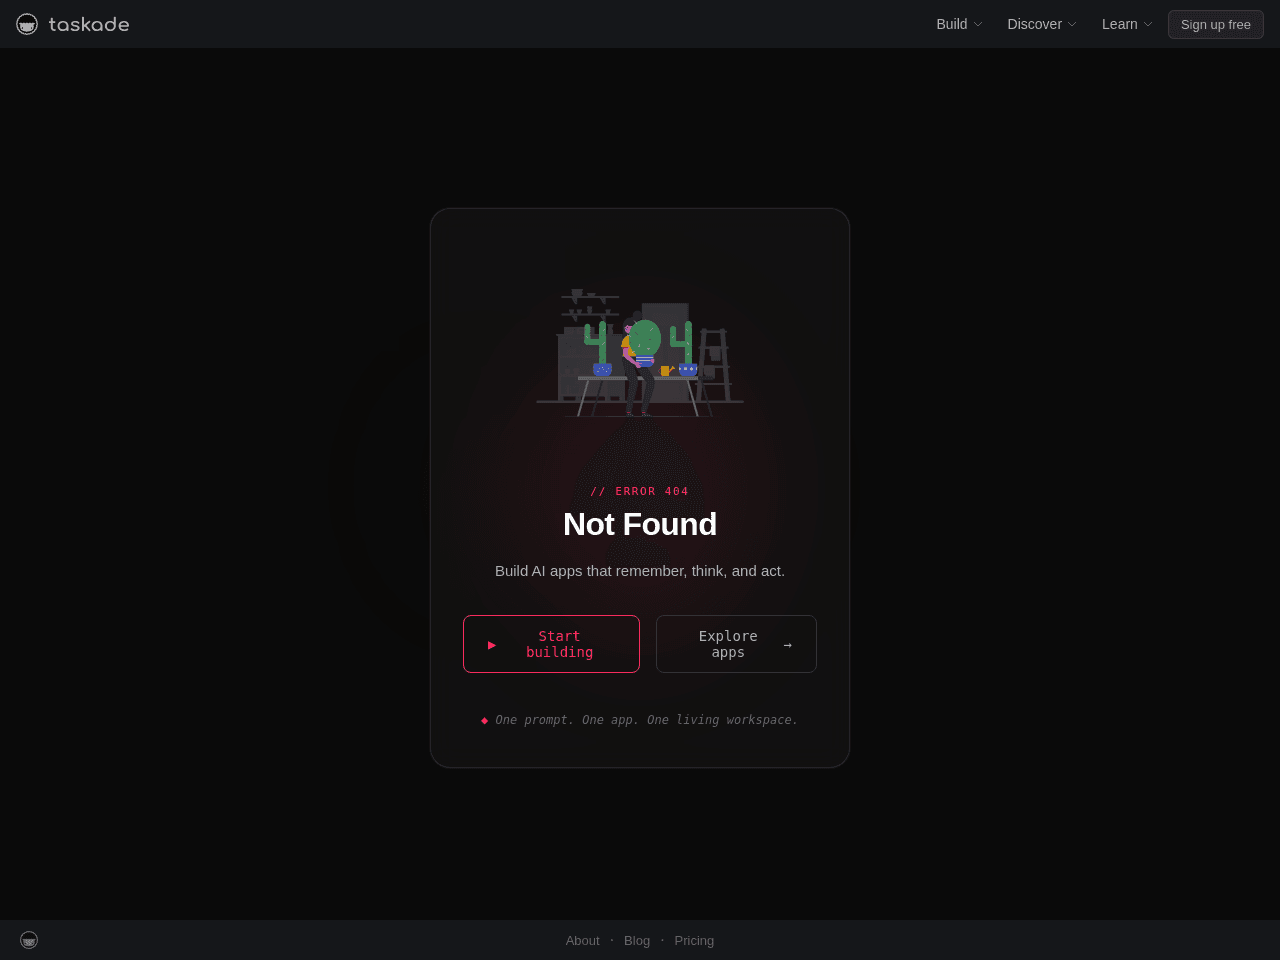Open the Pricing footer link

[x=694, y=940]
